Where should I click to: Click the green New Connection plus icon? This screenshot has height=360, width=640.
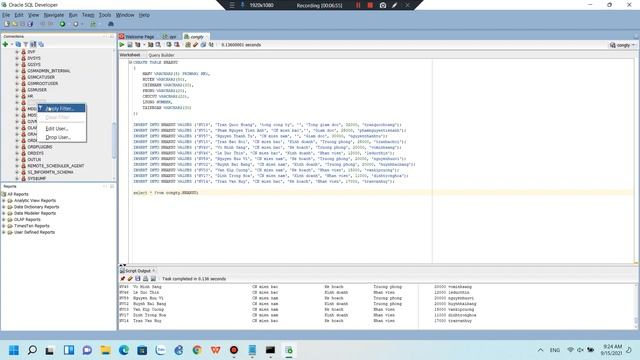(x=5, y=44)
